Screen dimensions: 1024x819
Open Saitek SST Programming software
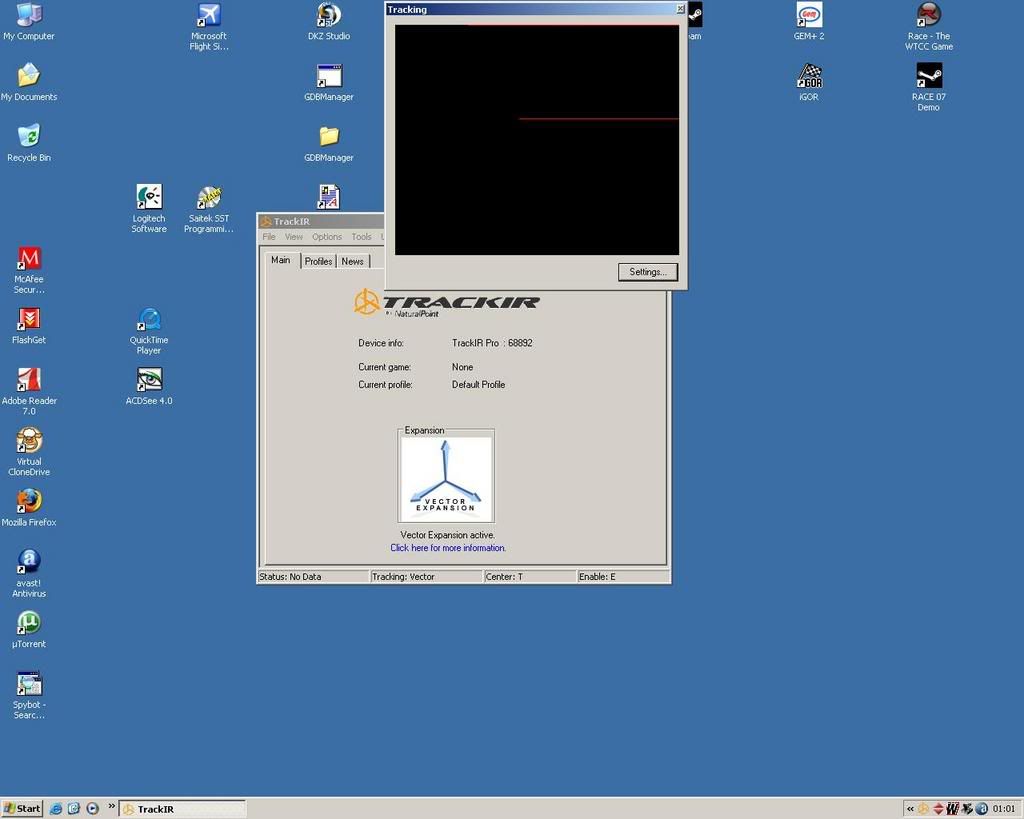coord(208,199)
